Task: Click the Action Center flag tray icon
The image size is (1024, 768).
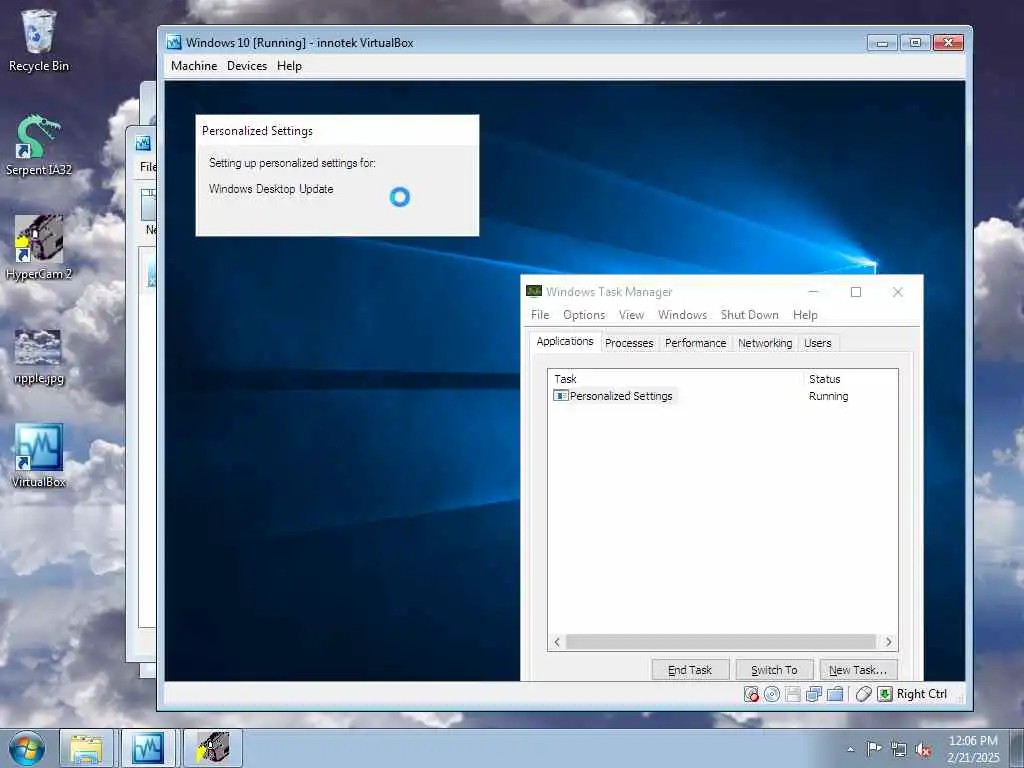Action: coord(874,749)
